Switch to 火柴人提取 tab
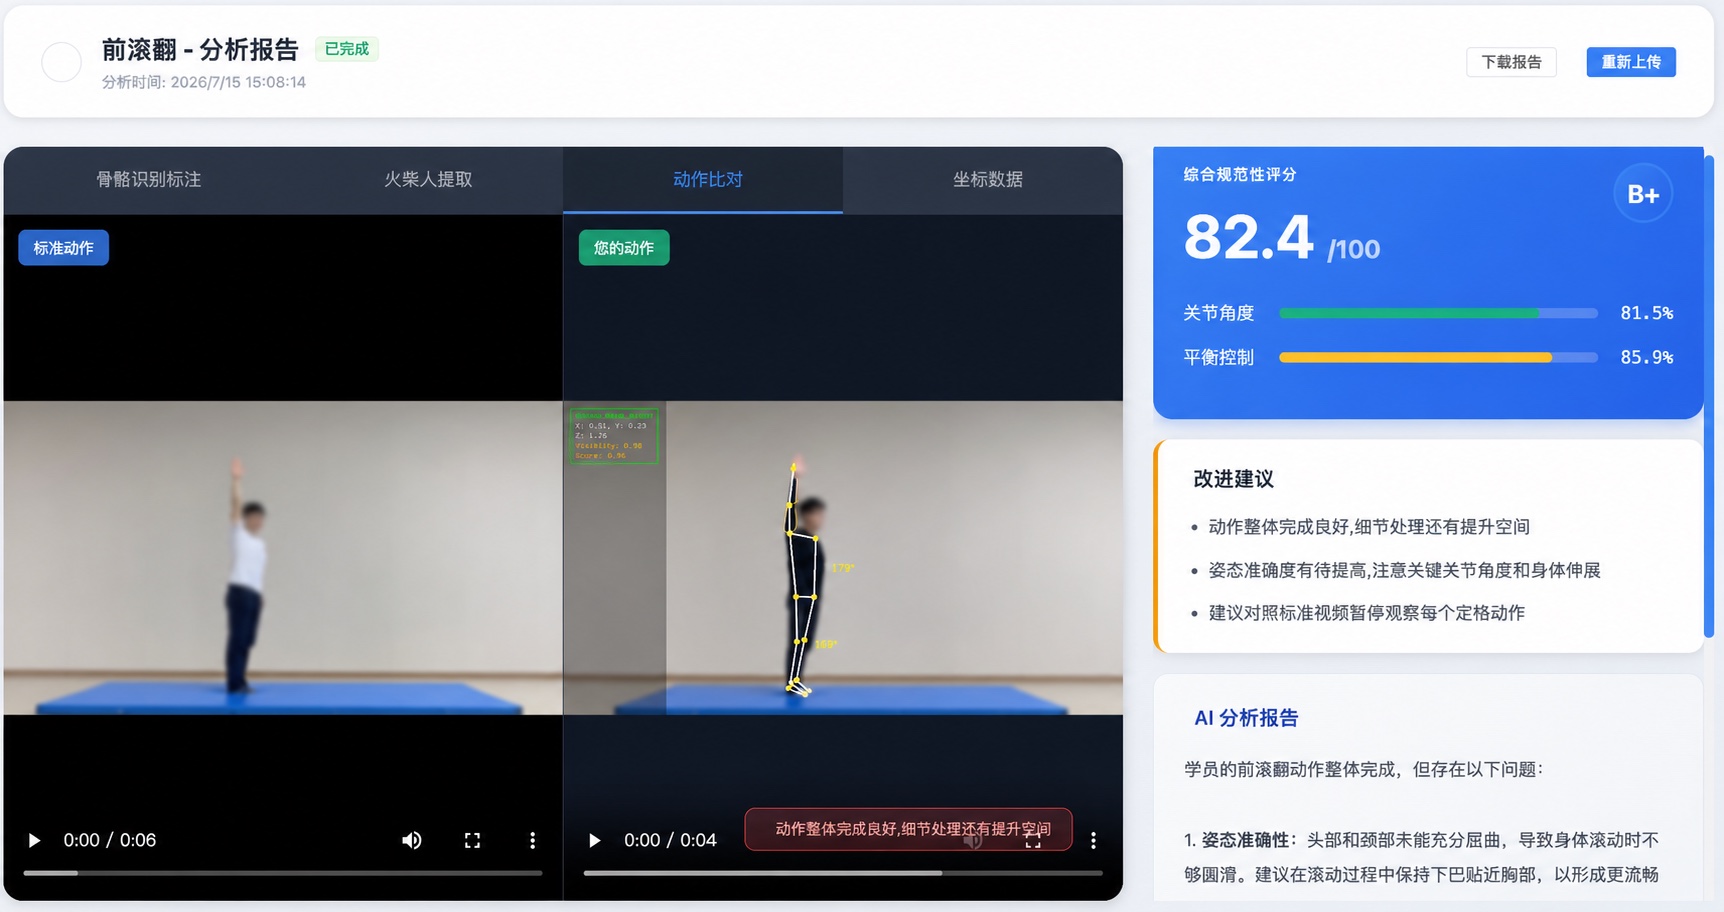Image resolution: width=1724 pixels, height=912 pixels. point(428,180)
